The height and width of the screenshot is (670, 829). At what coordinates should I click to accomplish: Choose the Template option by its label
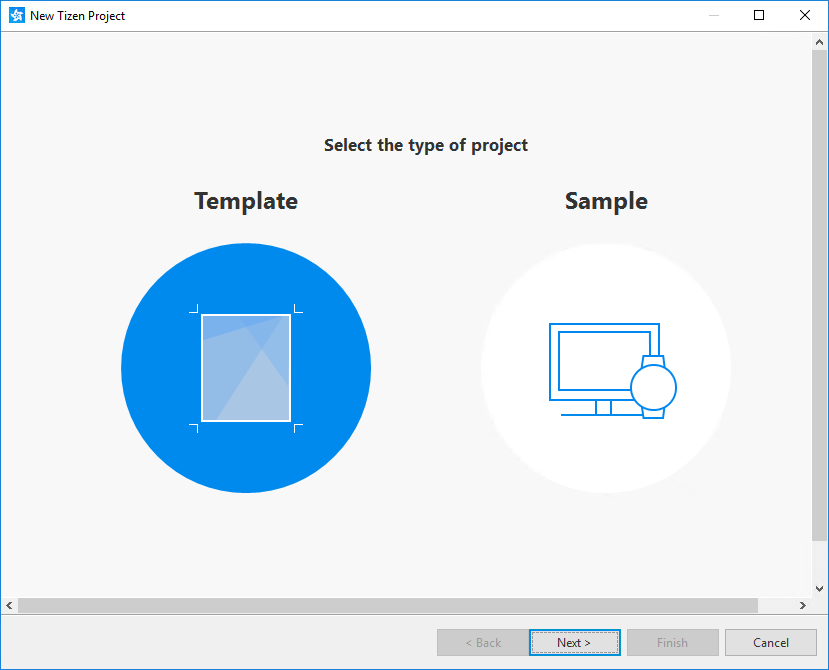click(245, 201)
